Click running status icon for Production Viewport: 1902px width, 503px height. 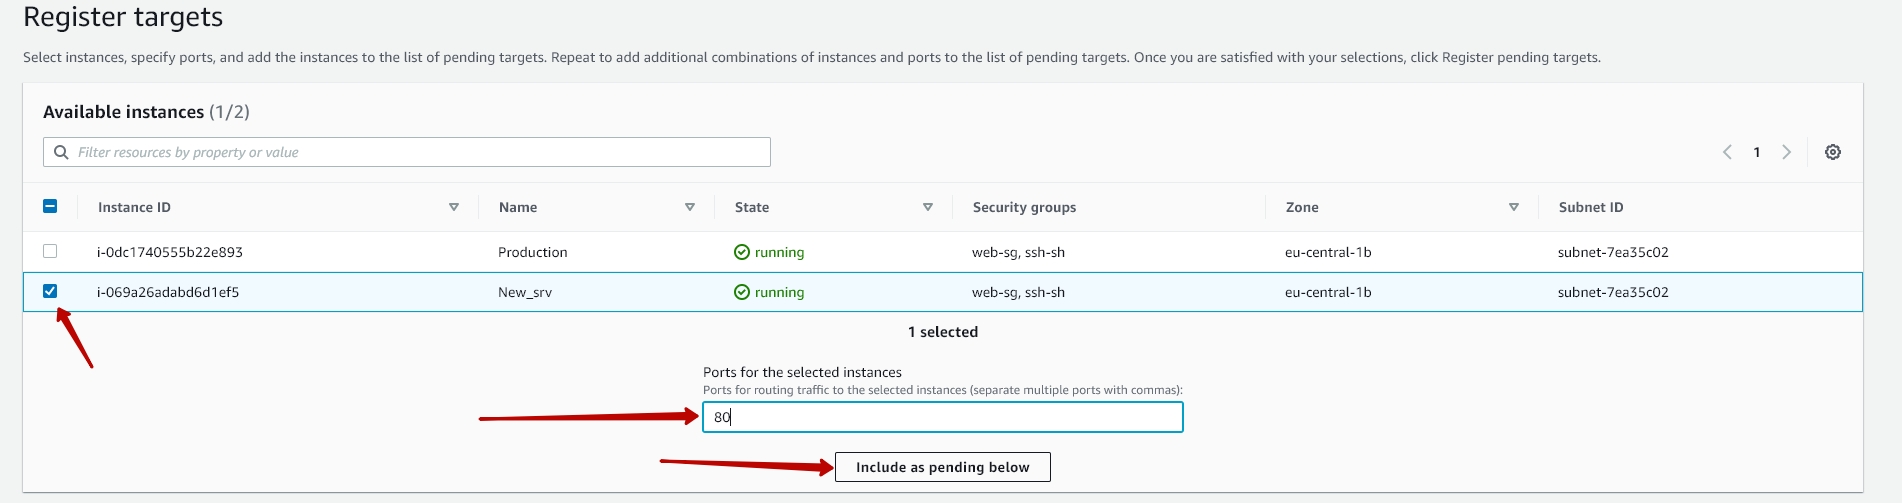tap(742, 252)
